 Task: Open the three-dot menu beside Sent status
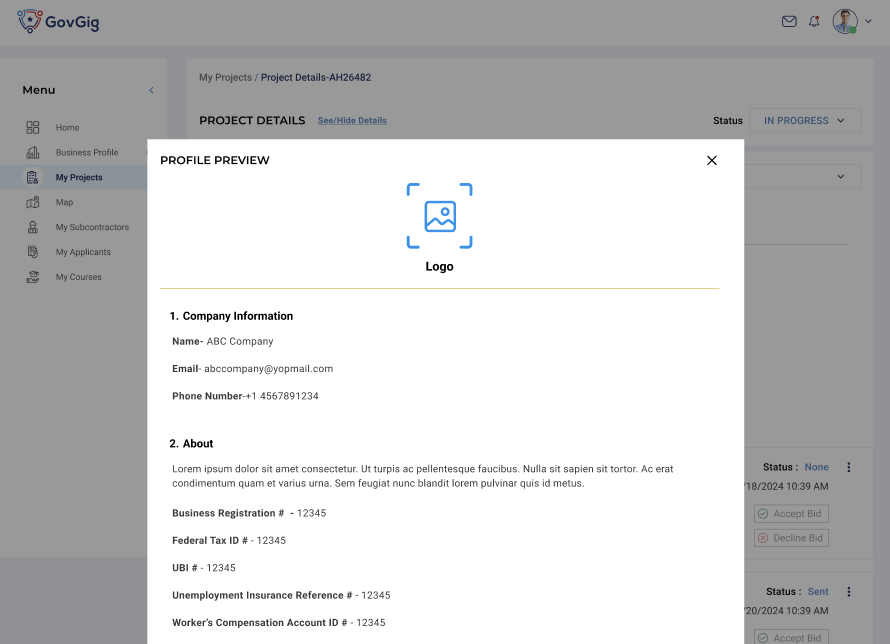tap(849, 592)
